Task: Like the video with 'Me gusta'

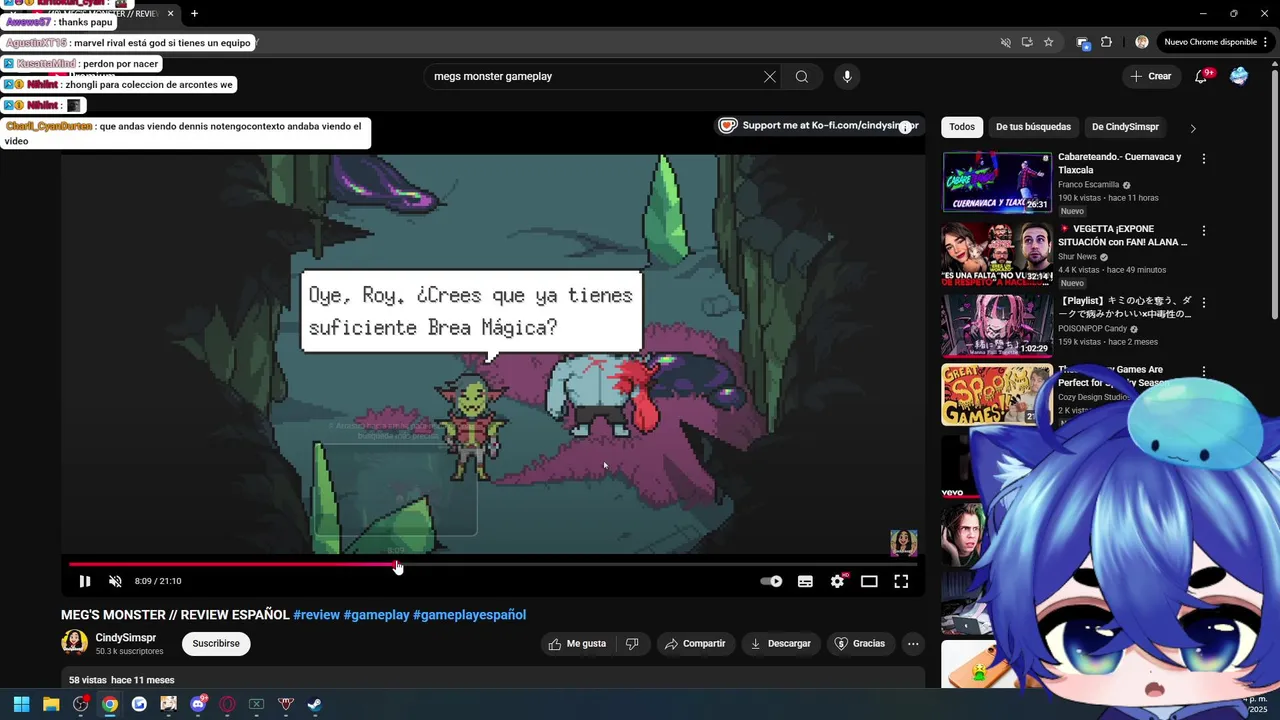Action: pos(577,644)
